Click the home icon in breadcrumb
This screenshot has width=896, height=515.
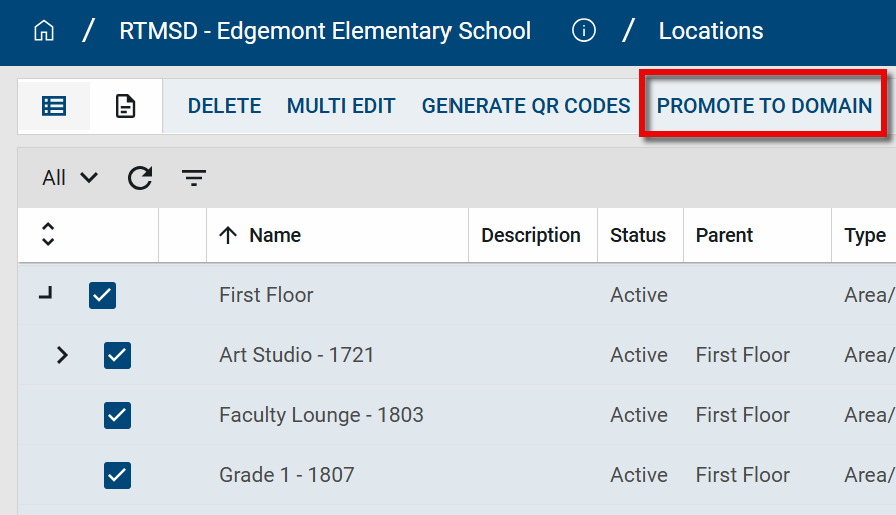(43, 31)
